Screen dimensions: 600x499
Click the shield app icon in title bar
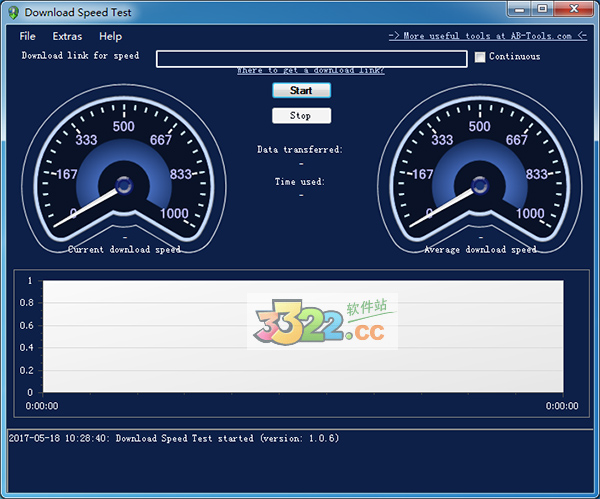click(12, 12)
